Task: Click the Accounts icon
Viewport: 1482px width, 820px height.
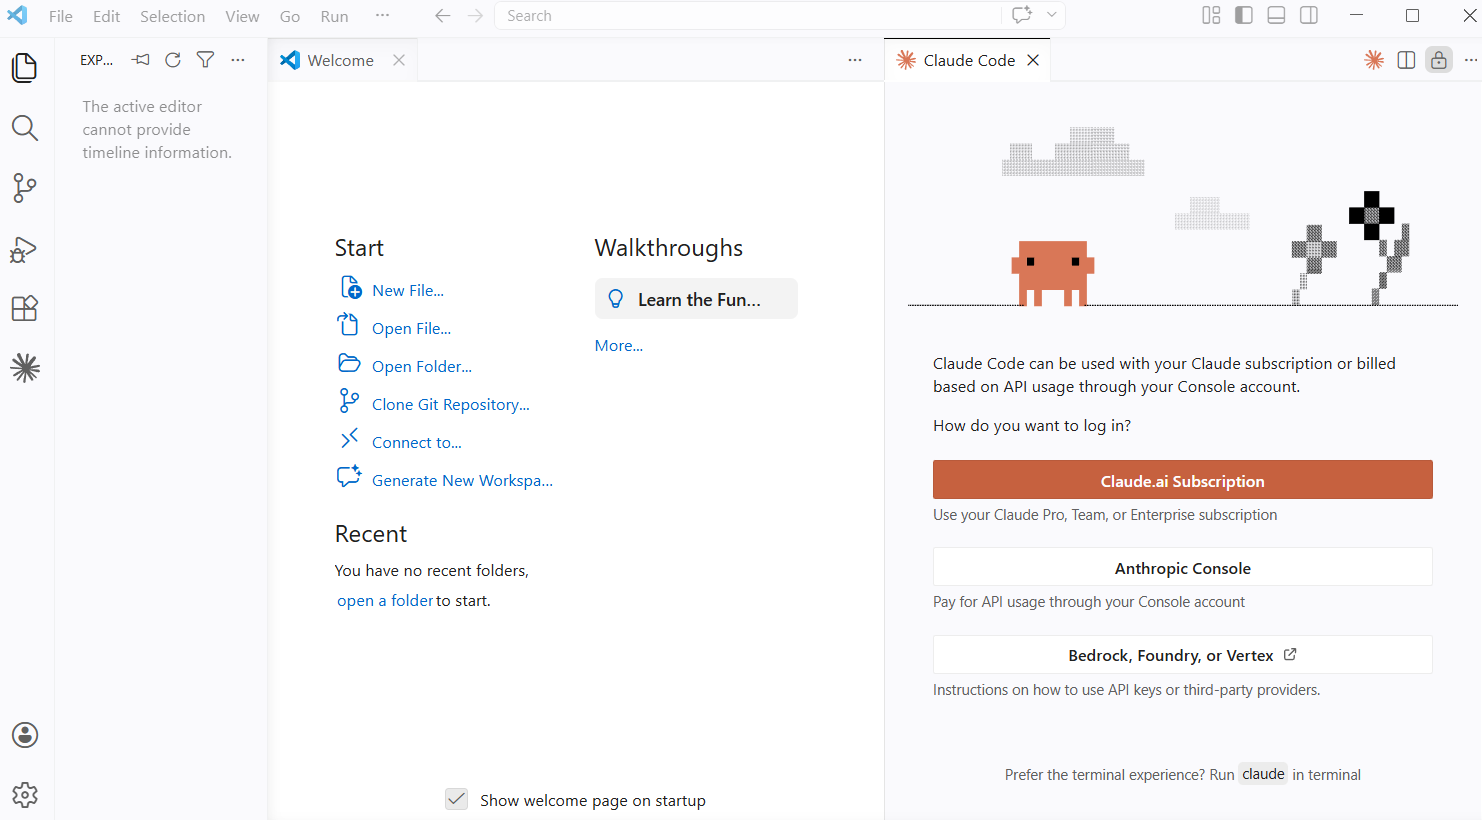Action: coord(25,735)
